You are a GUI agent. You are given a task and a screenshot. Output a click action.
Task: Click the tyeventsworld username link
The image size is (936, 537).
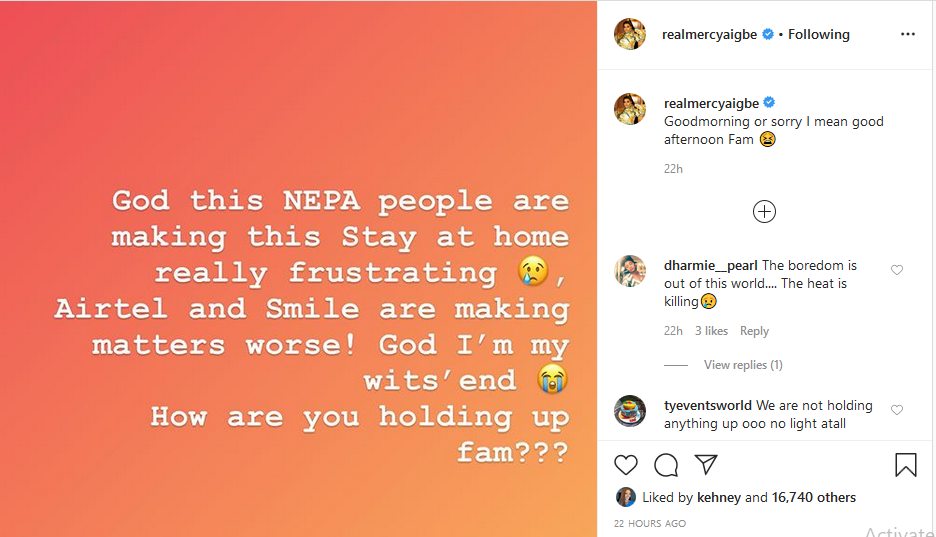[x=708, y=405]
